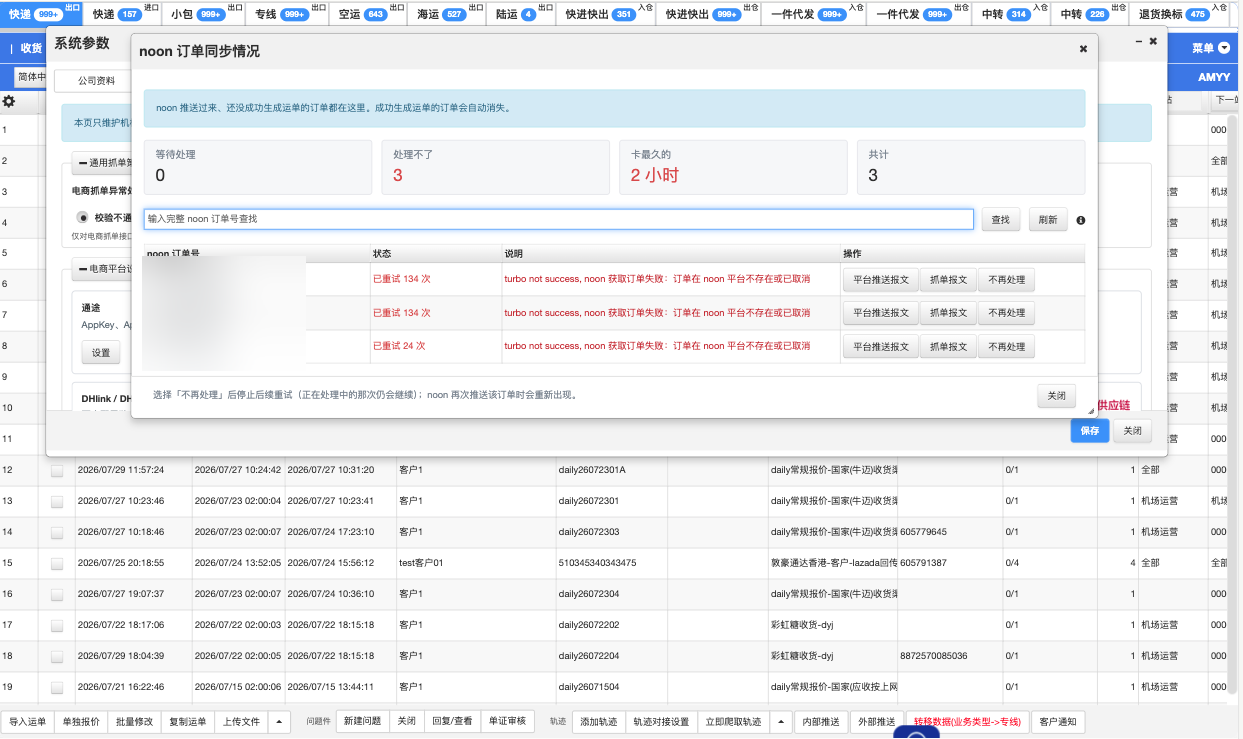Open the 快进快出 入仓 351 tab

click(x=607, y=14)
